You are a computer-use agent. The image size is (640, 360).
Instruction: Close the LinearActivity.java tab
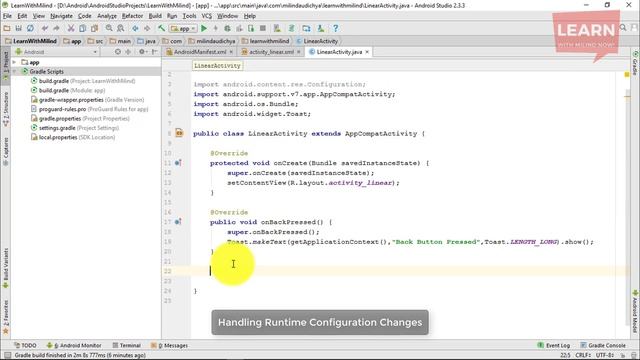pos(367,52)
